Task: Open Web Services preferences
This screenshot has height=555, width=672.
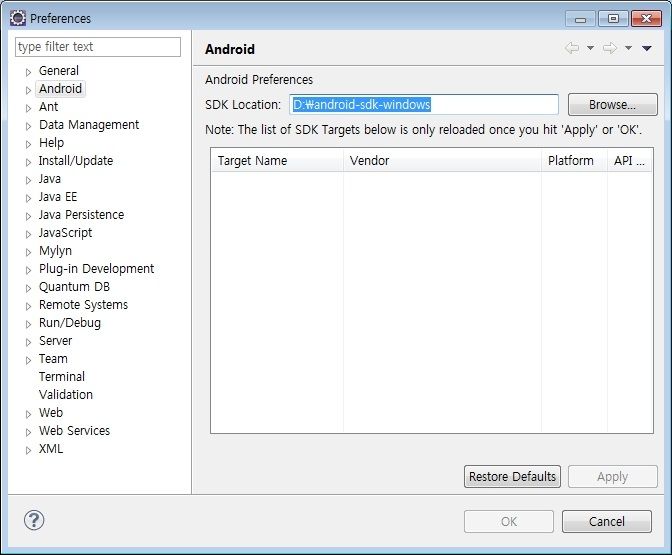Action: 74,431
